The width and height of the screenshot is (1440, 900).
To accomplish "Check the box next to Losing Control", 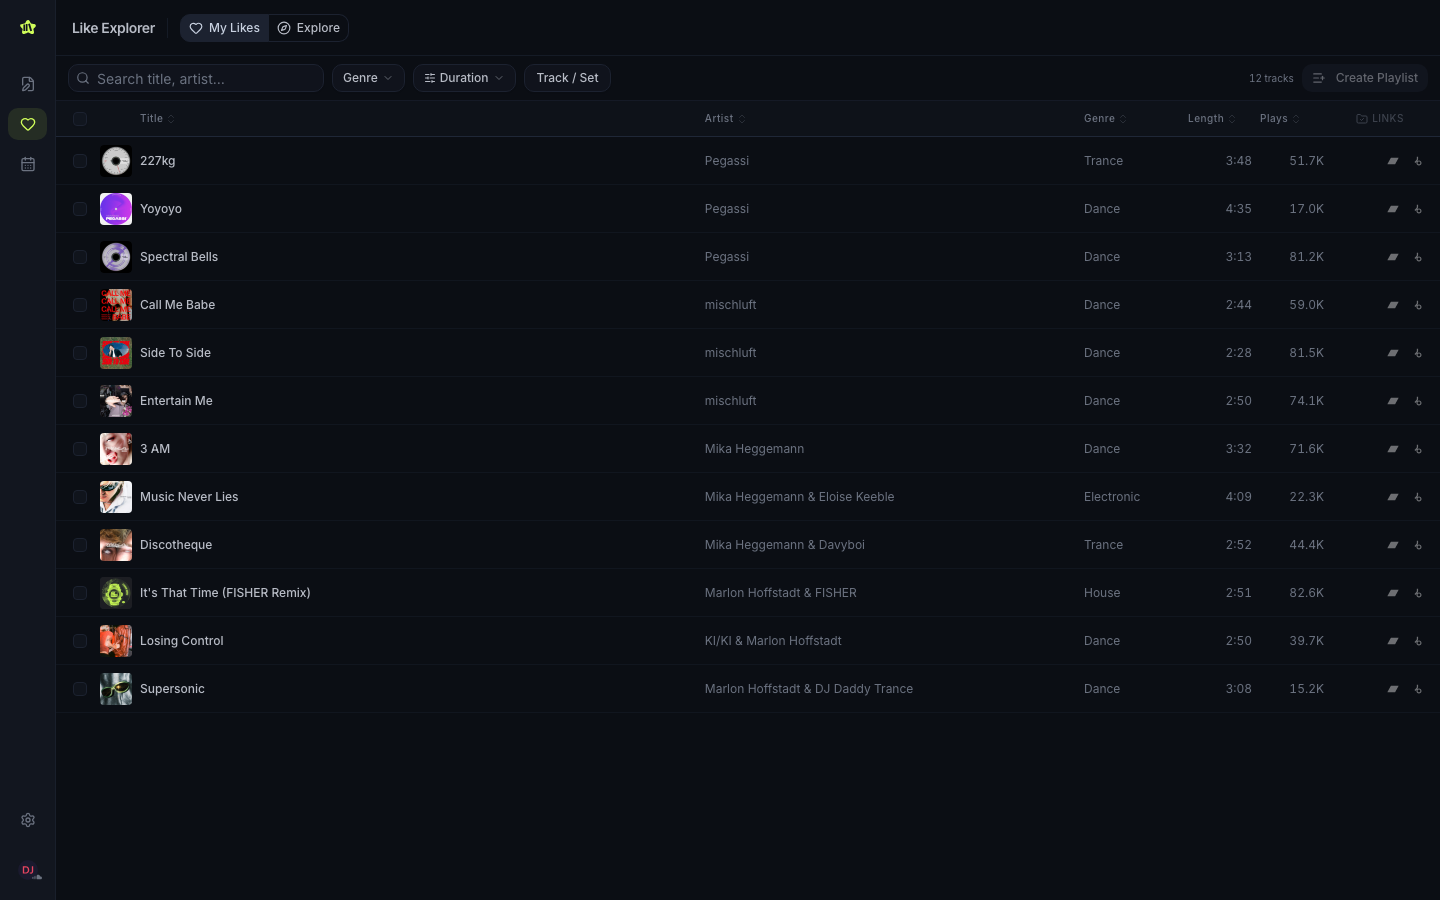I will (x=80, y=641).
